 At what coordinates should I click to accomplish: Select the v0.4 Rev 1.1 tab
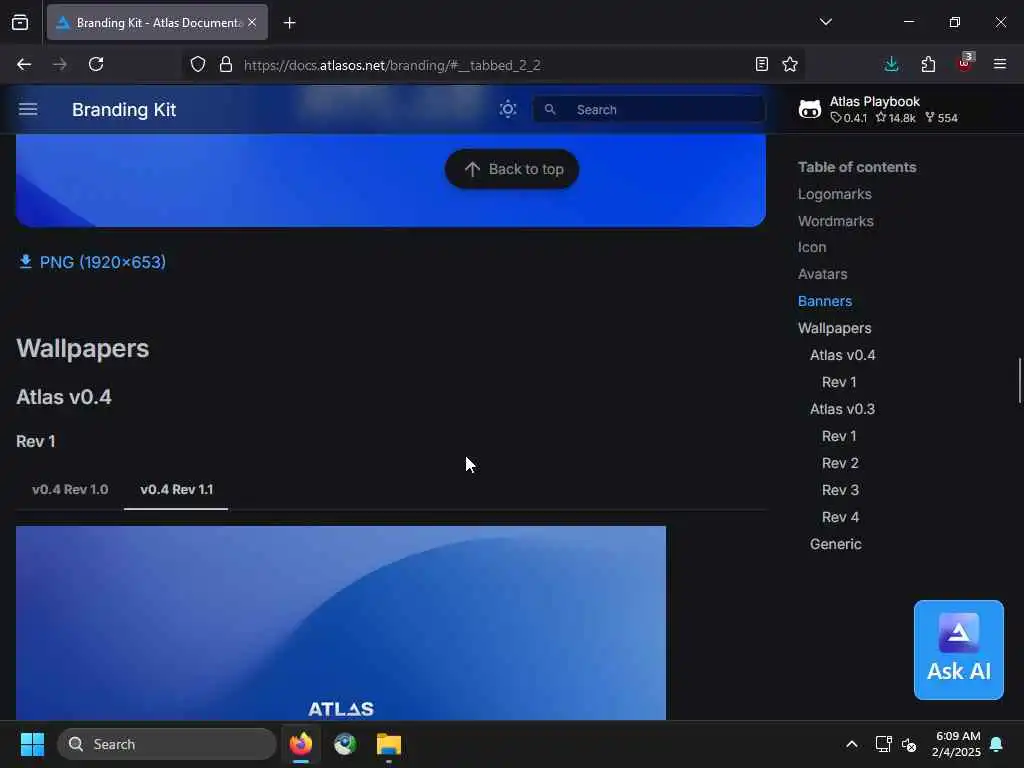(176, 489)
